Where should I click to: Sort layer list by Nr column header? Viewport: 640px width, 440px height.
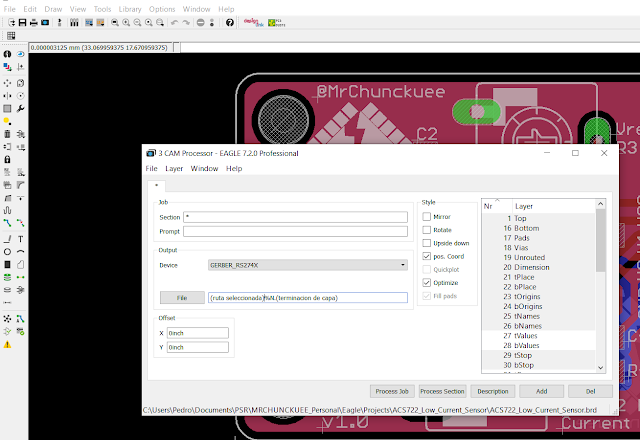497,206
